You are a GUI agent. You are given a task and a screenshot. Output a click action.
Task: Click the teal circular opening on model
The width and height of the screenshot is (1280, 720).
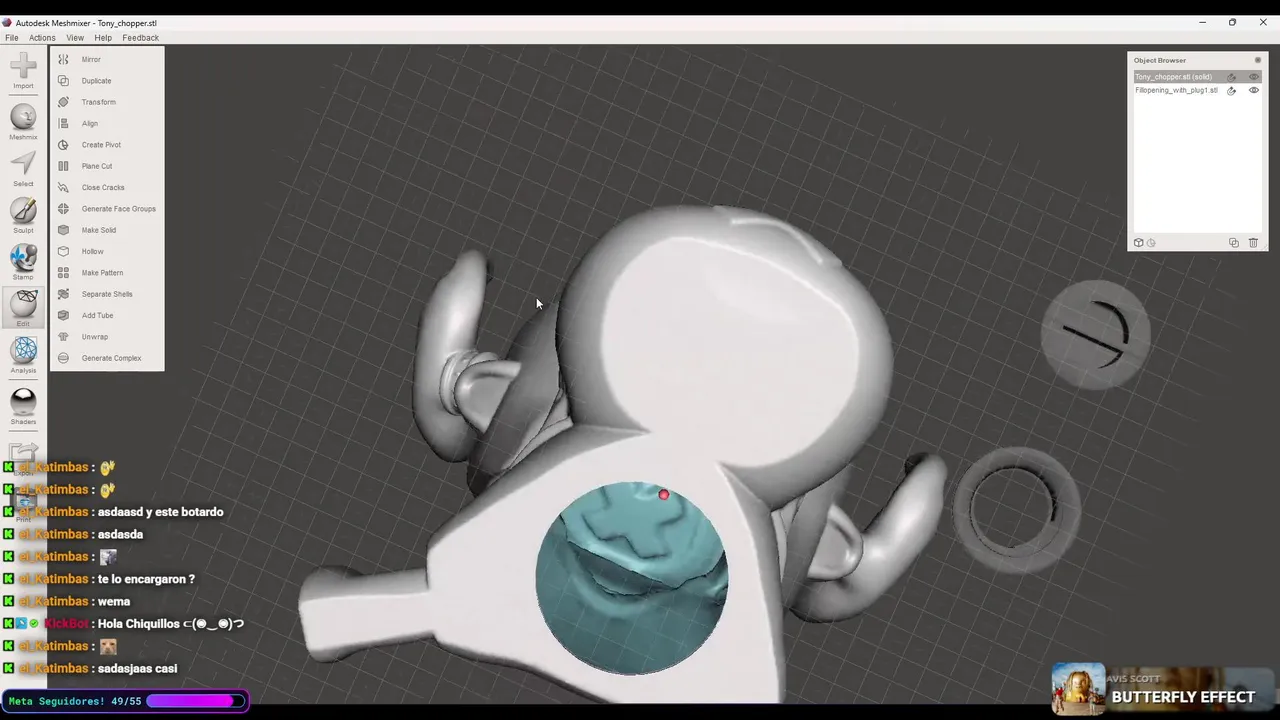coord(632,578)
